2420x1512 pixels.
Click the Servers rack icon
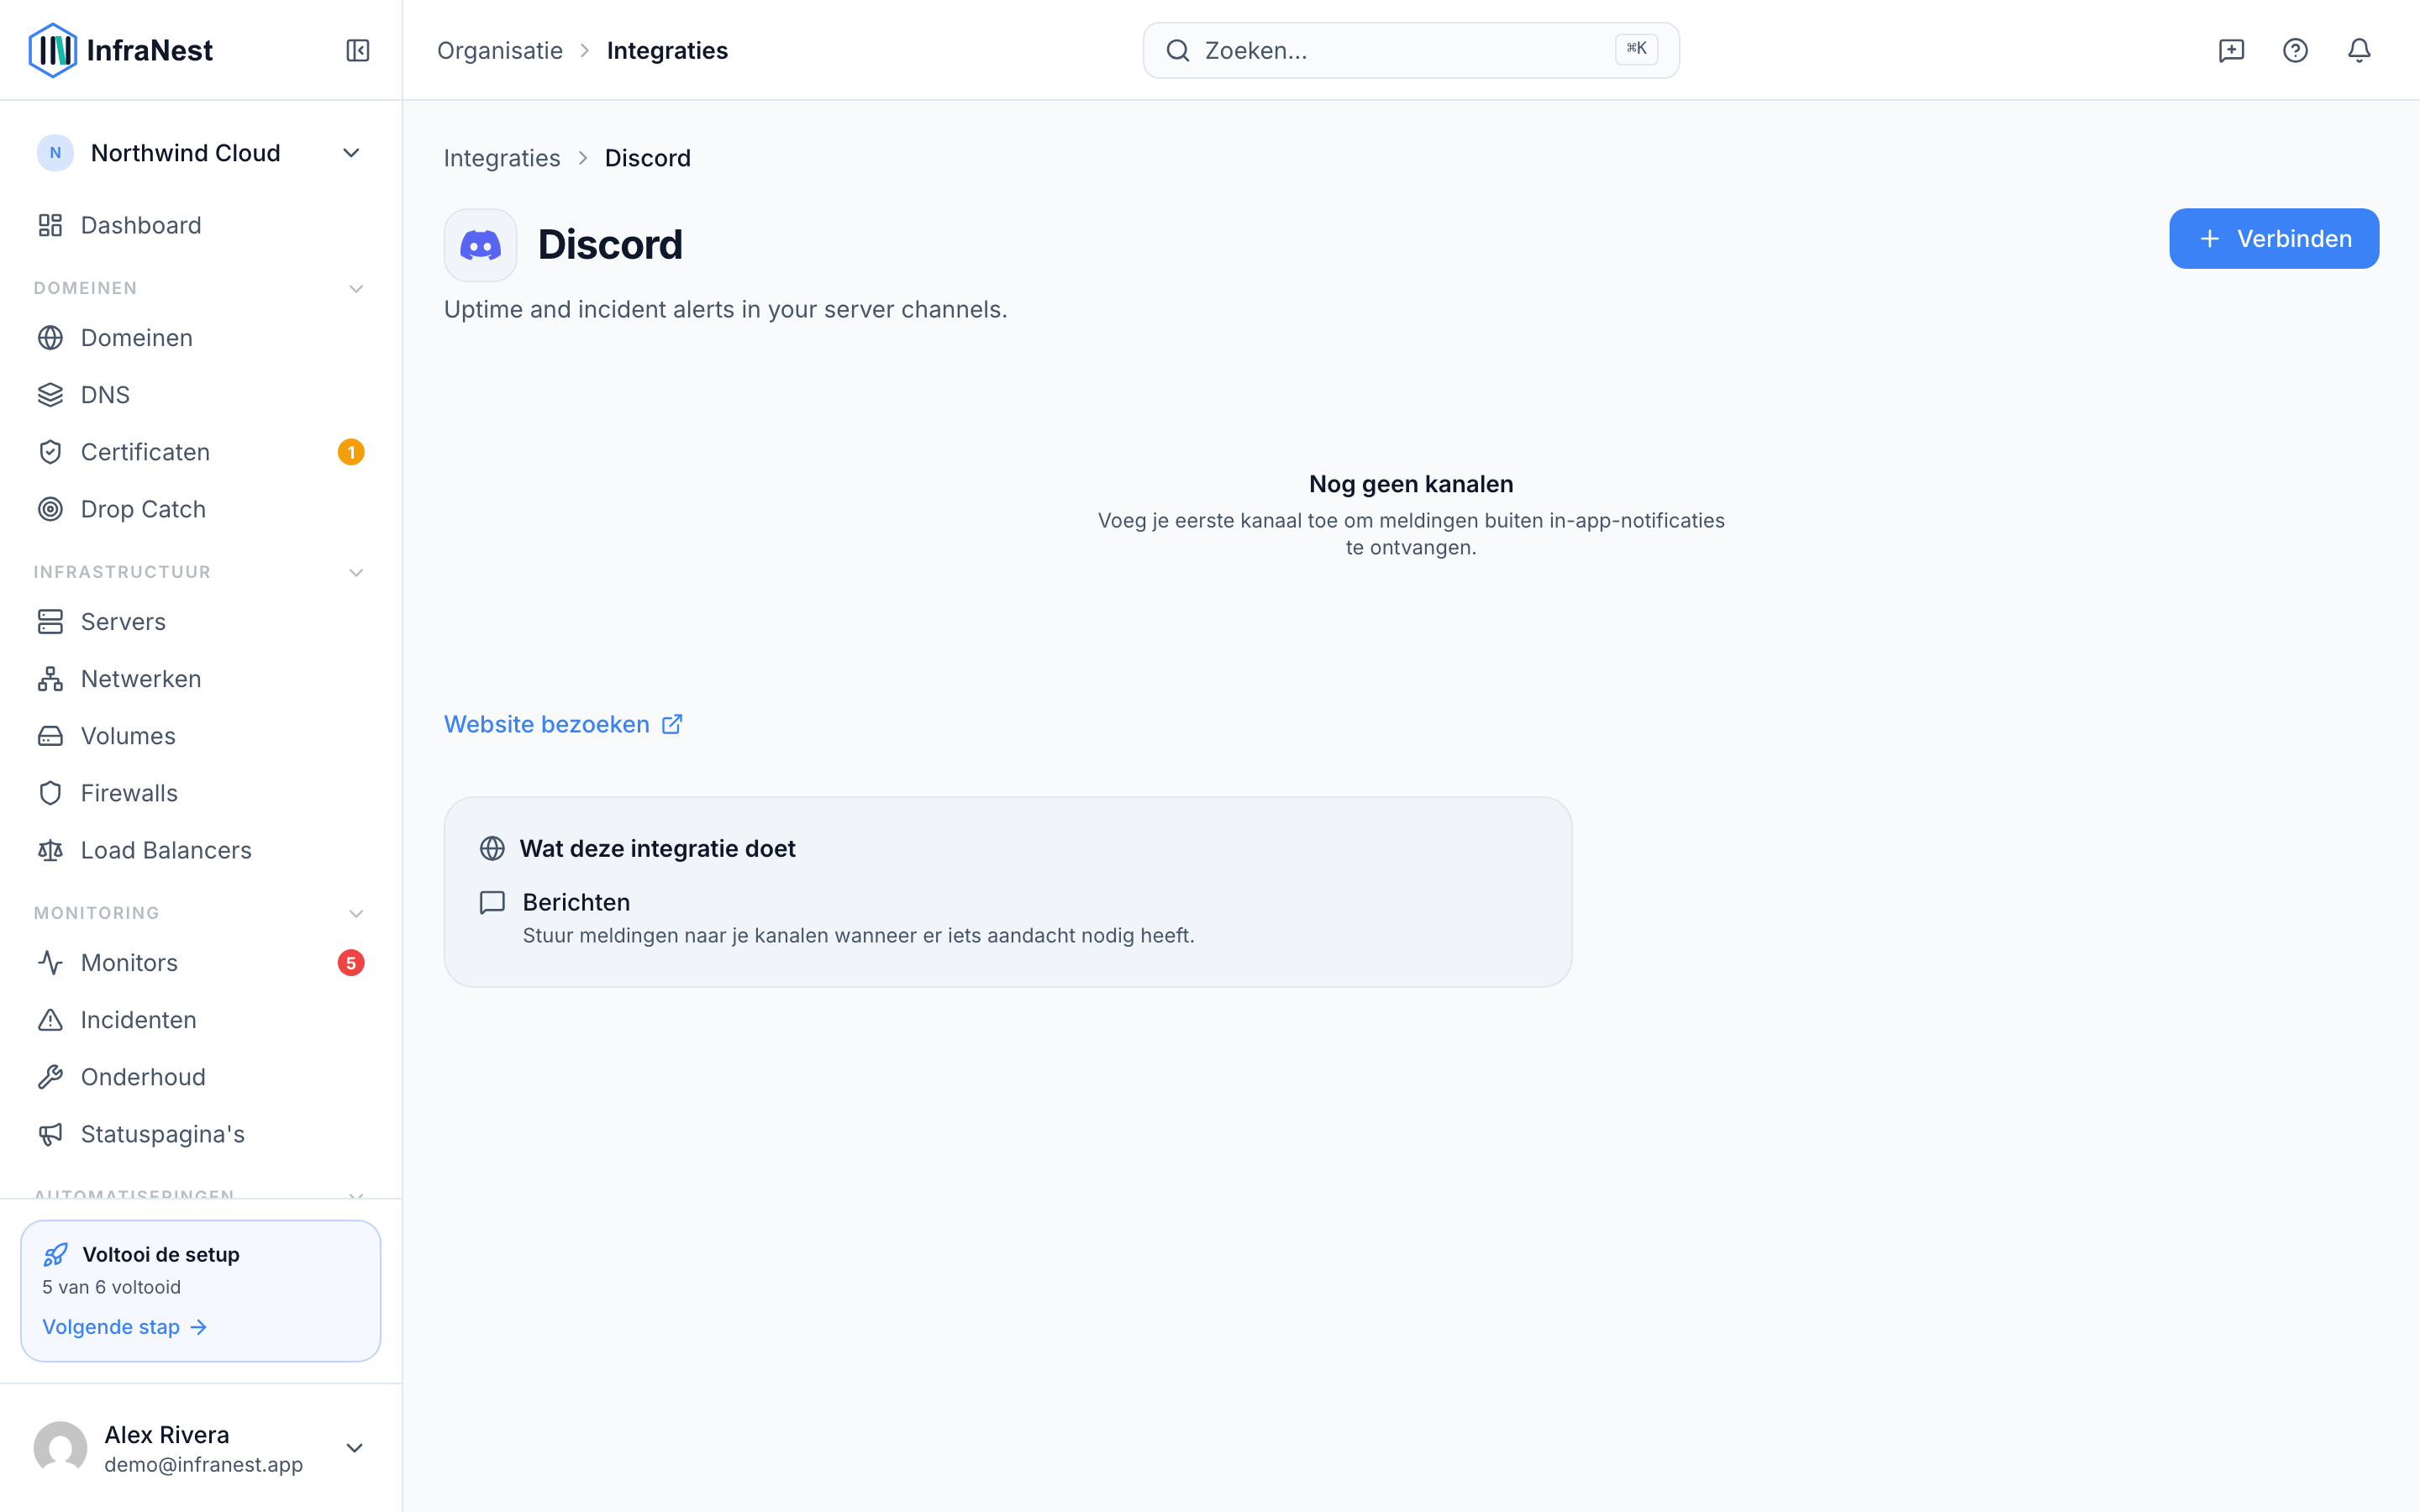pyautogui.click(x=50, y=622)
